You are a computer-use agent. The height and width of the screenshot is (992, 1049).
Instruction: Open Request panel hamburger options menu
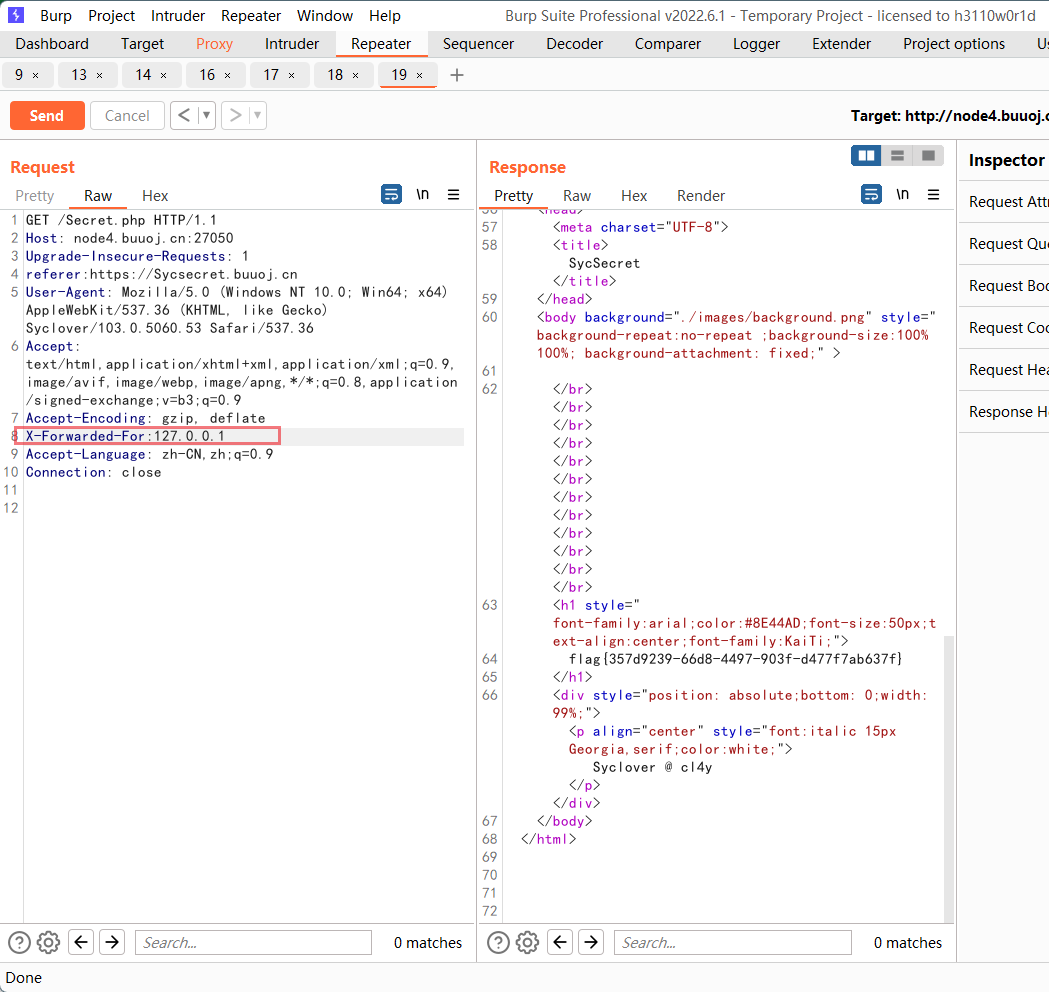(x=453, y=195)
